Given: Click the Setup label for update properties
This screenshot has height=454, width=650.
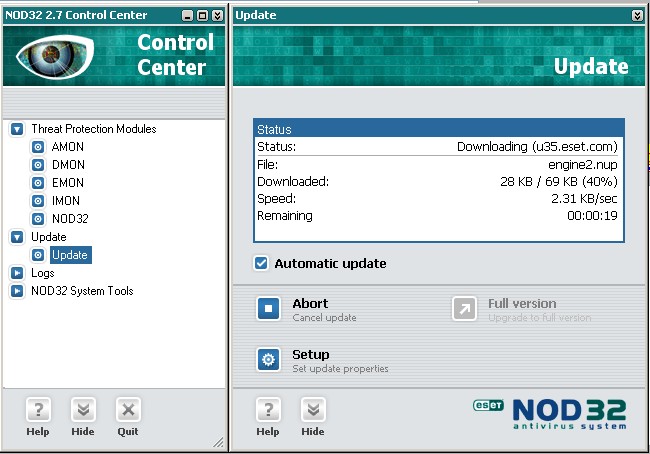Looking at the screenshot, I should [311, 354].
